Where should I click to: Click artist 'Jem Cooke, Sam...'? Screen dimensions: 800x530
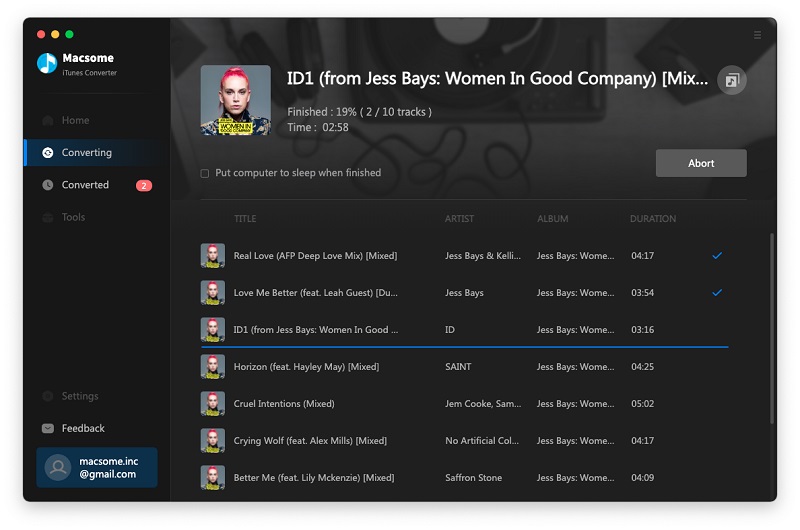(x=483, y=403)
